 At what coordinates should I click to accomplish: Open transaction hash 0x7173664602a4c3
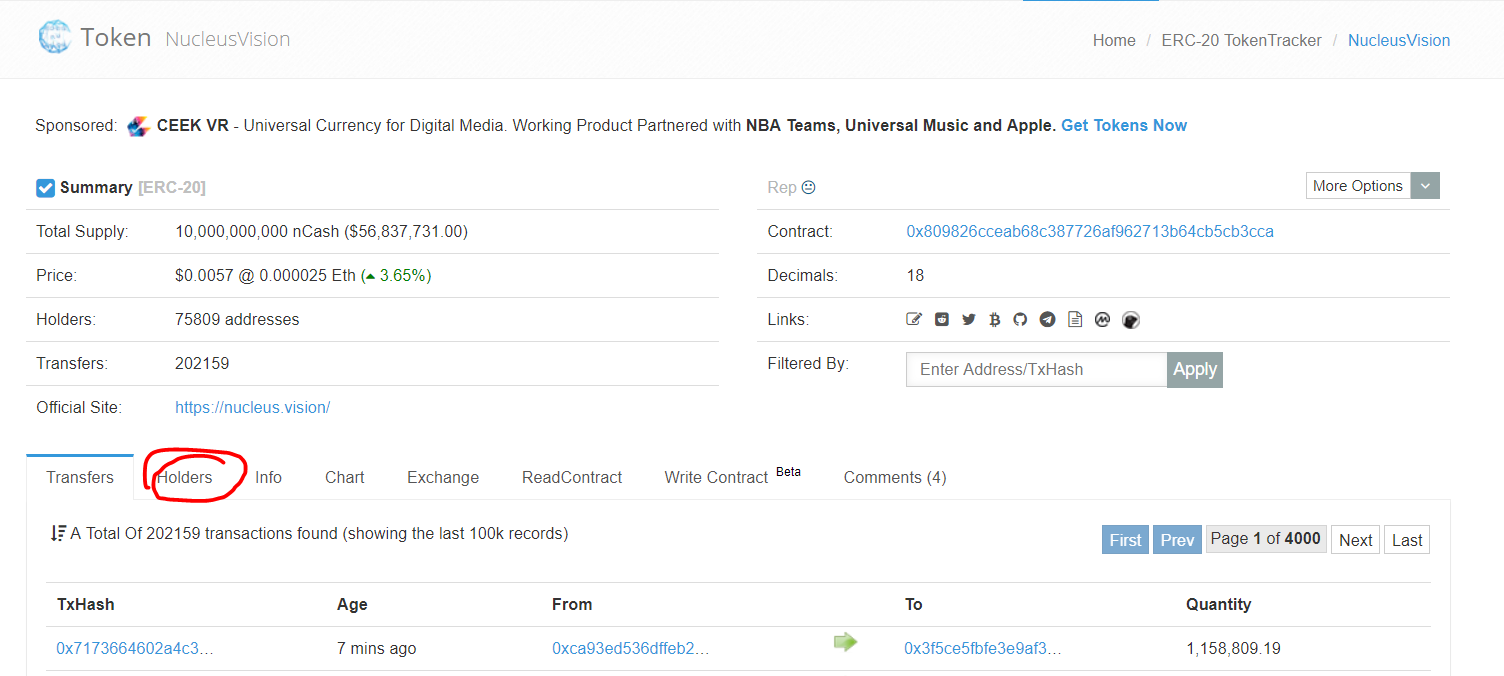pyautogui.click(x=135, y=648)
